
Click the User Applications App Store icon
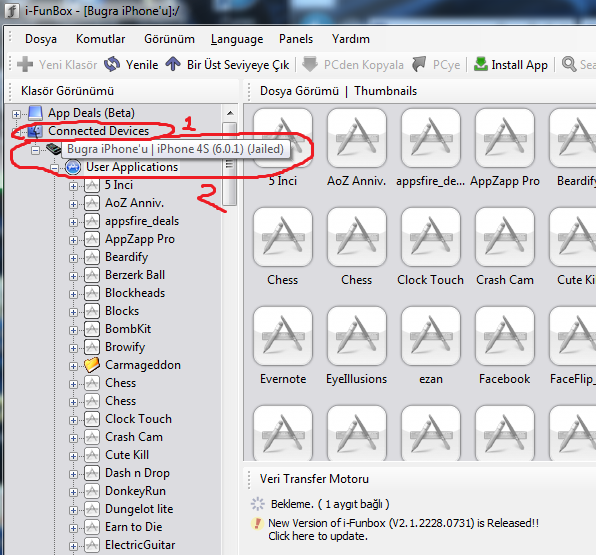tap(73, 167)
